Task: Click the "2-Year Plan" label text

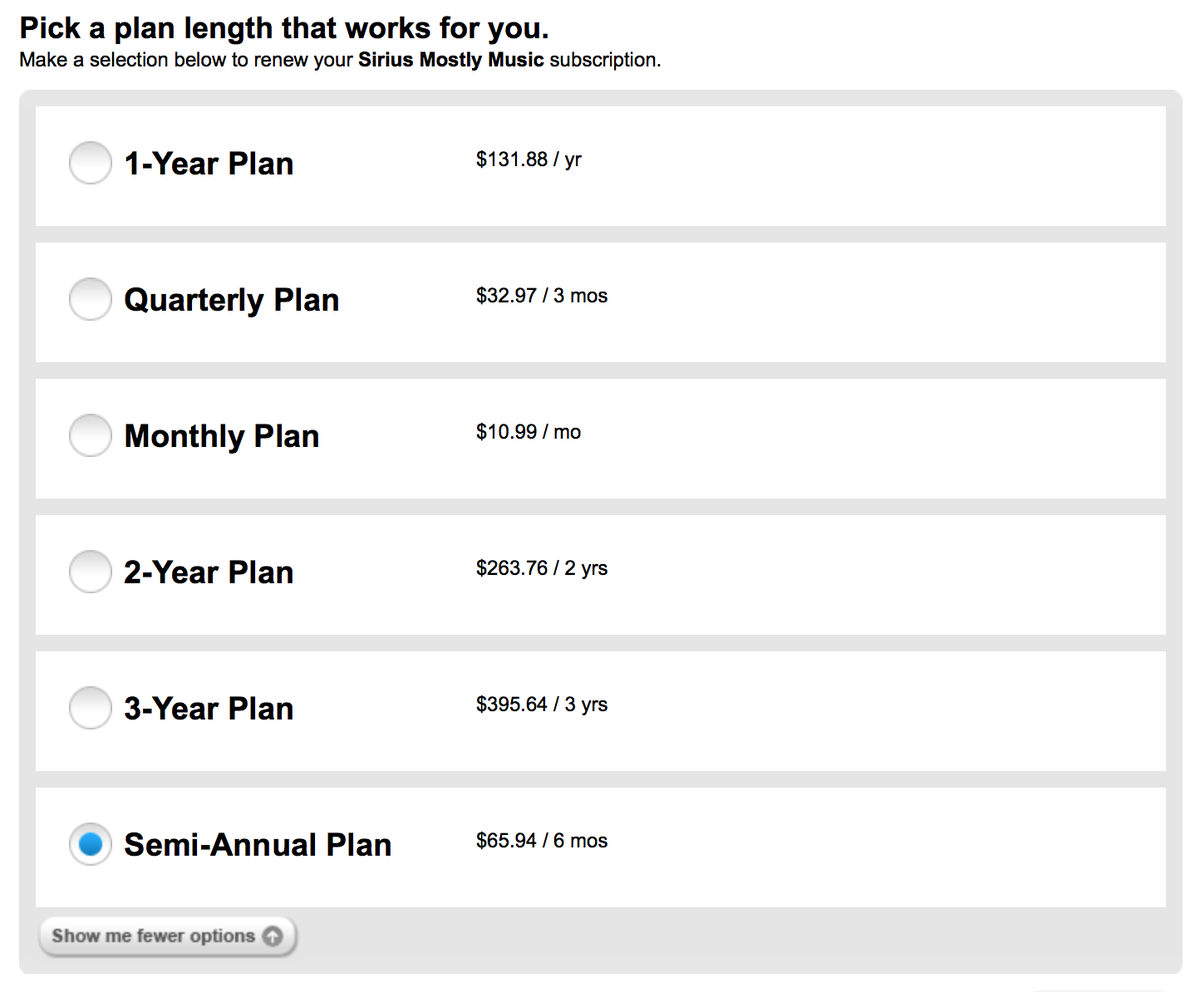Action: (208, 572)
